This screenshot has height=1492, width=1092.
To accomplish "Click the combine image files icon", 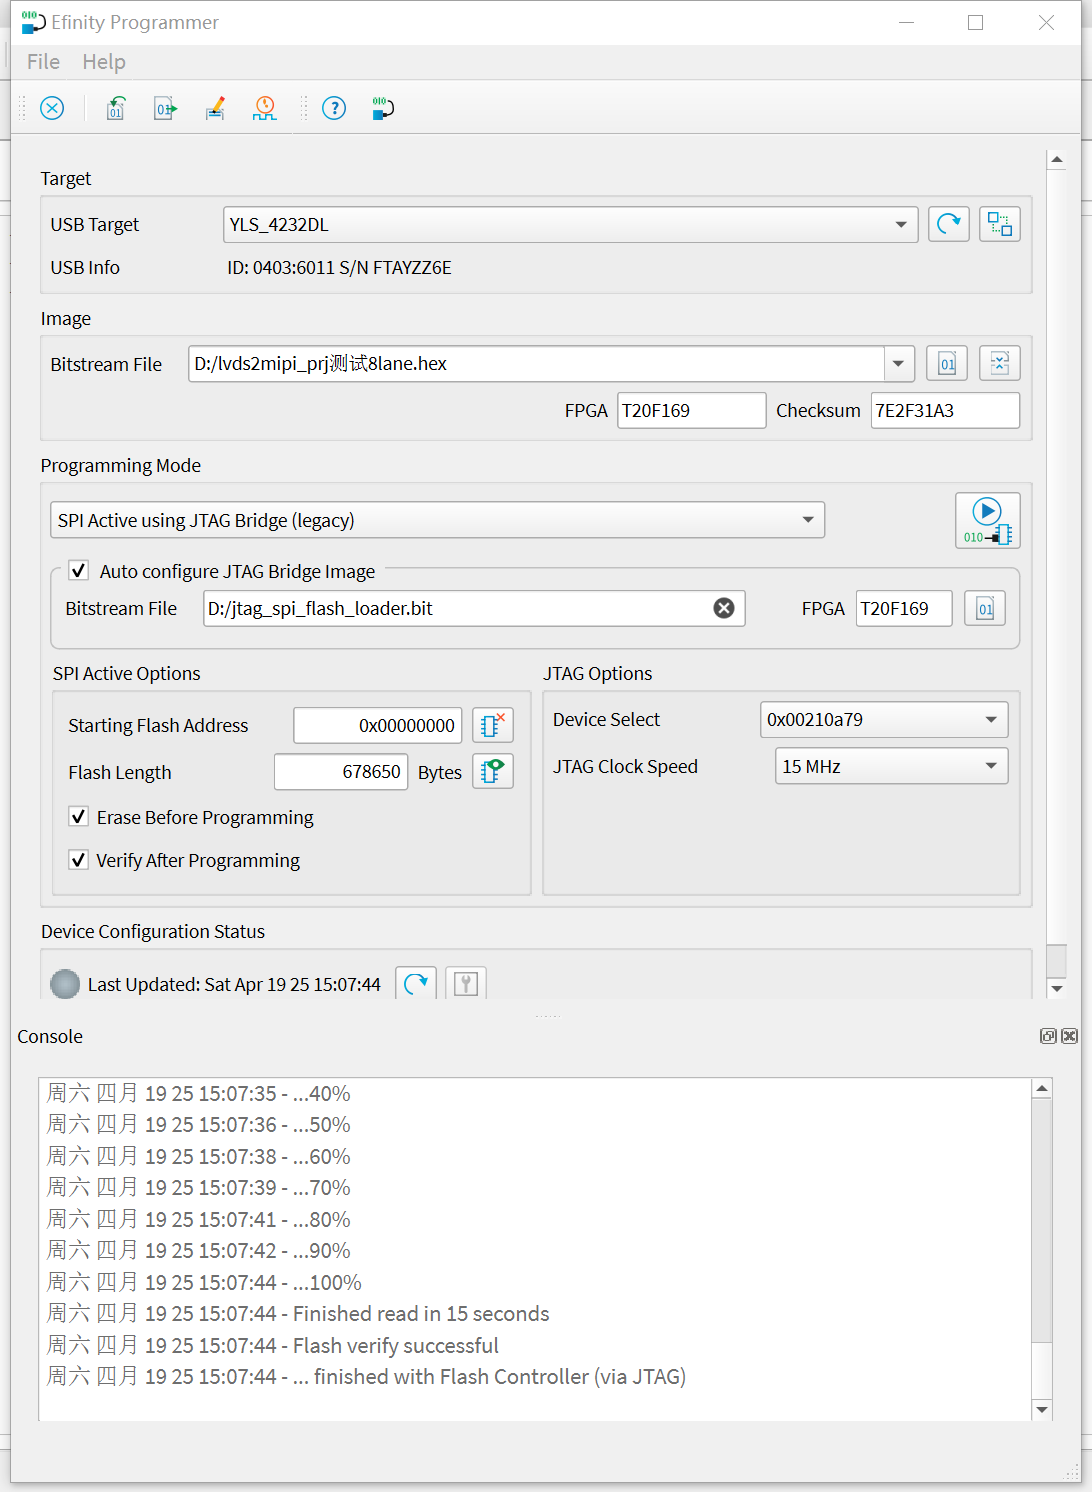I will [x=1000, y=363].
